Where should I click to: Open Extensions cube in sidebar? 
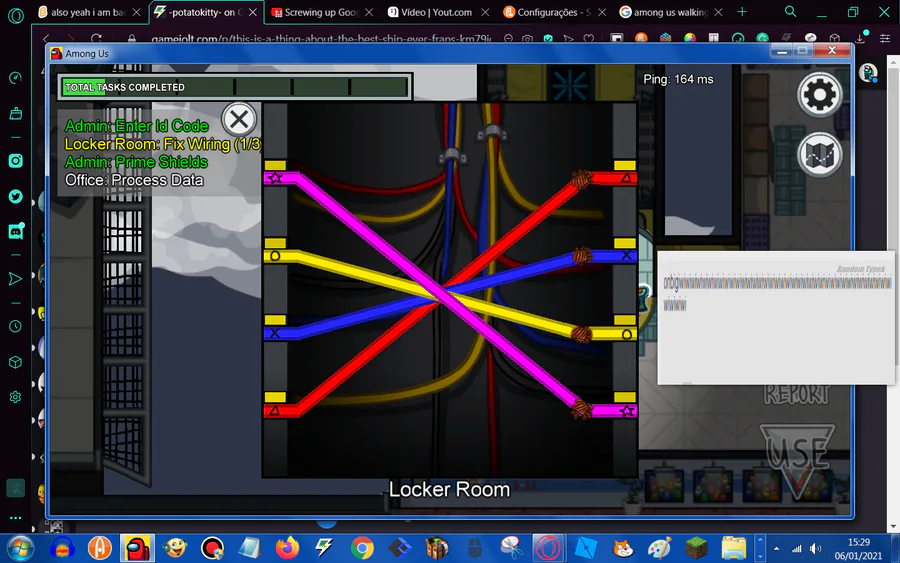point(15,362)
